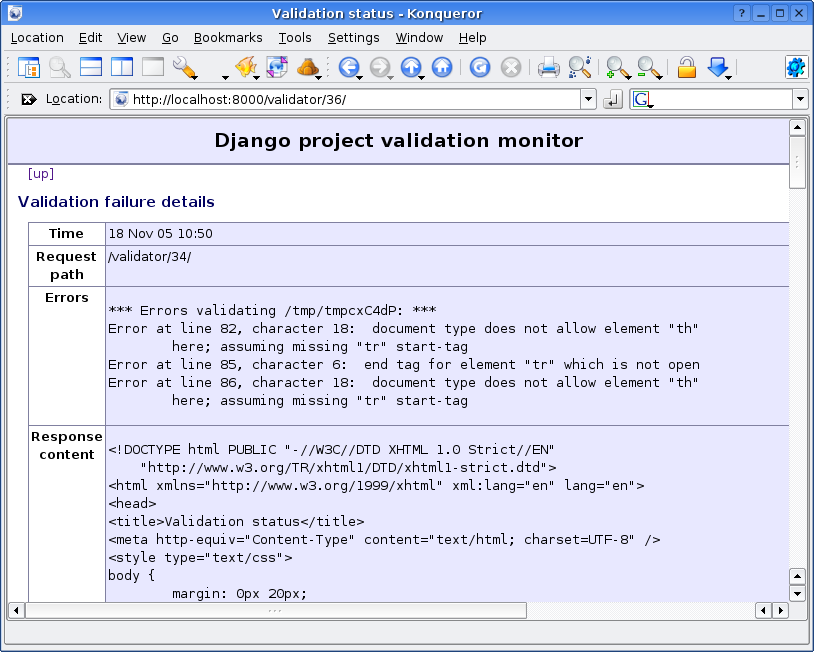814x652 pixels.
Task: Go up one level with Up arrow
Action: [411, 67]
